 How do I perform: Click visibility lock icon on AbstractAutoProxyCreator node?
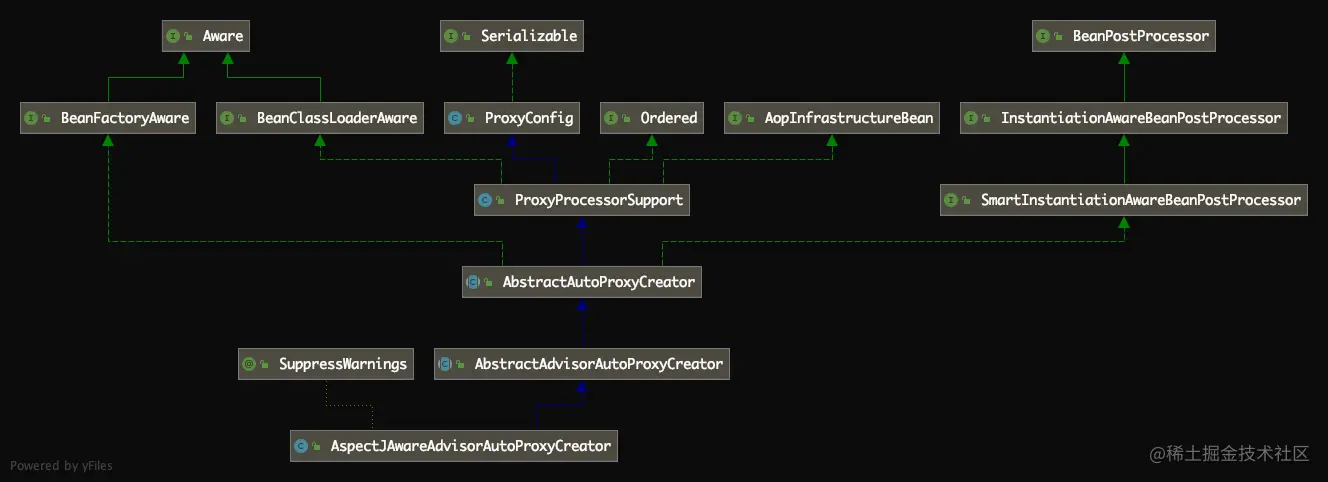[x=490, y=283]
